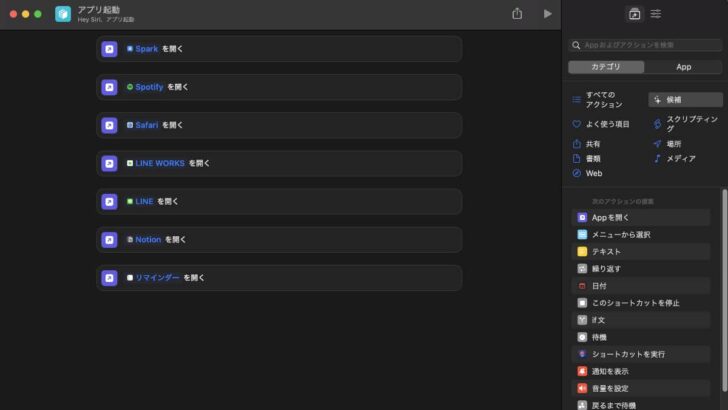Add the メニューから選択 action
The width and height of the screenshot is (728, 410).
tap(640, 234)
